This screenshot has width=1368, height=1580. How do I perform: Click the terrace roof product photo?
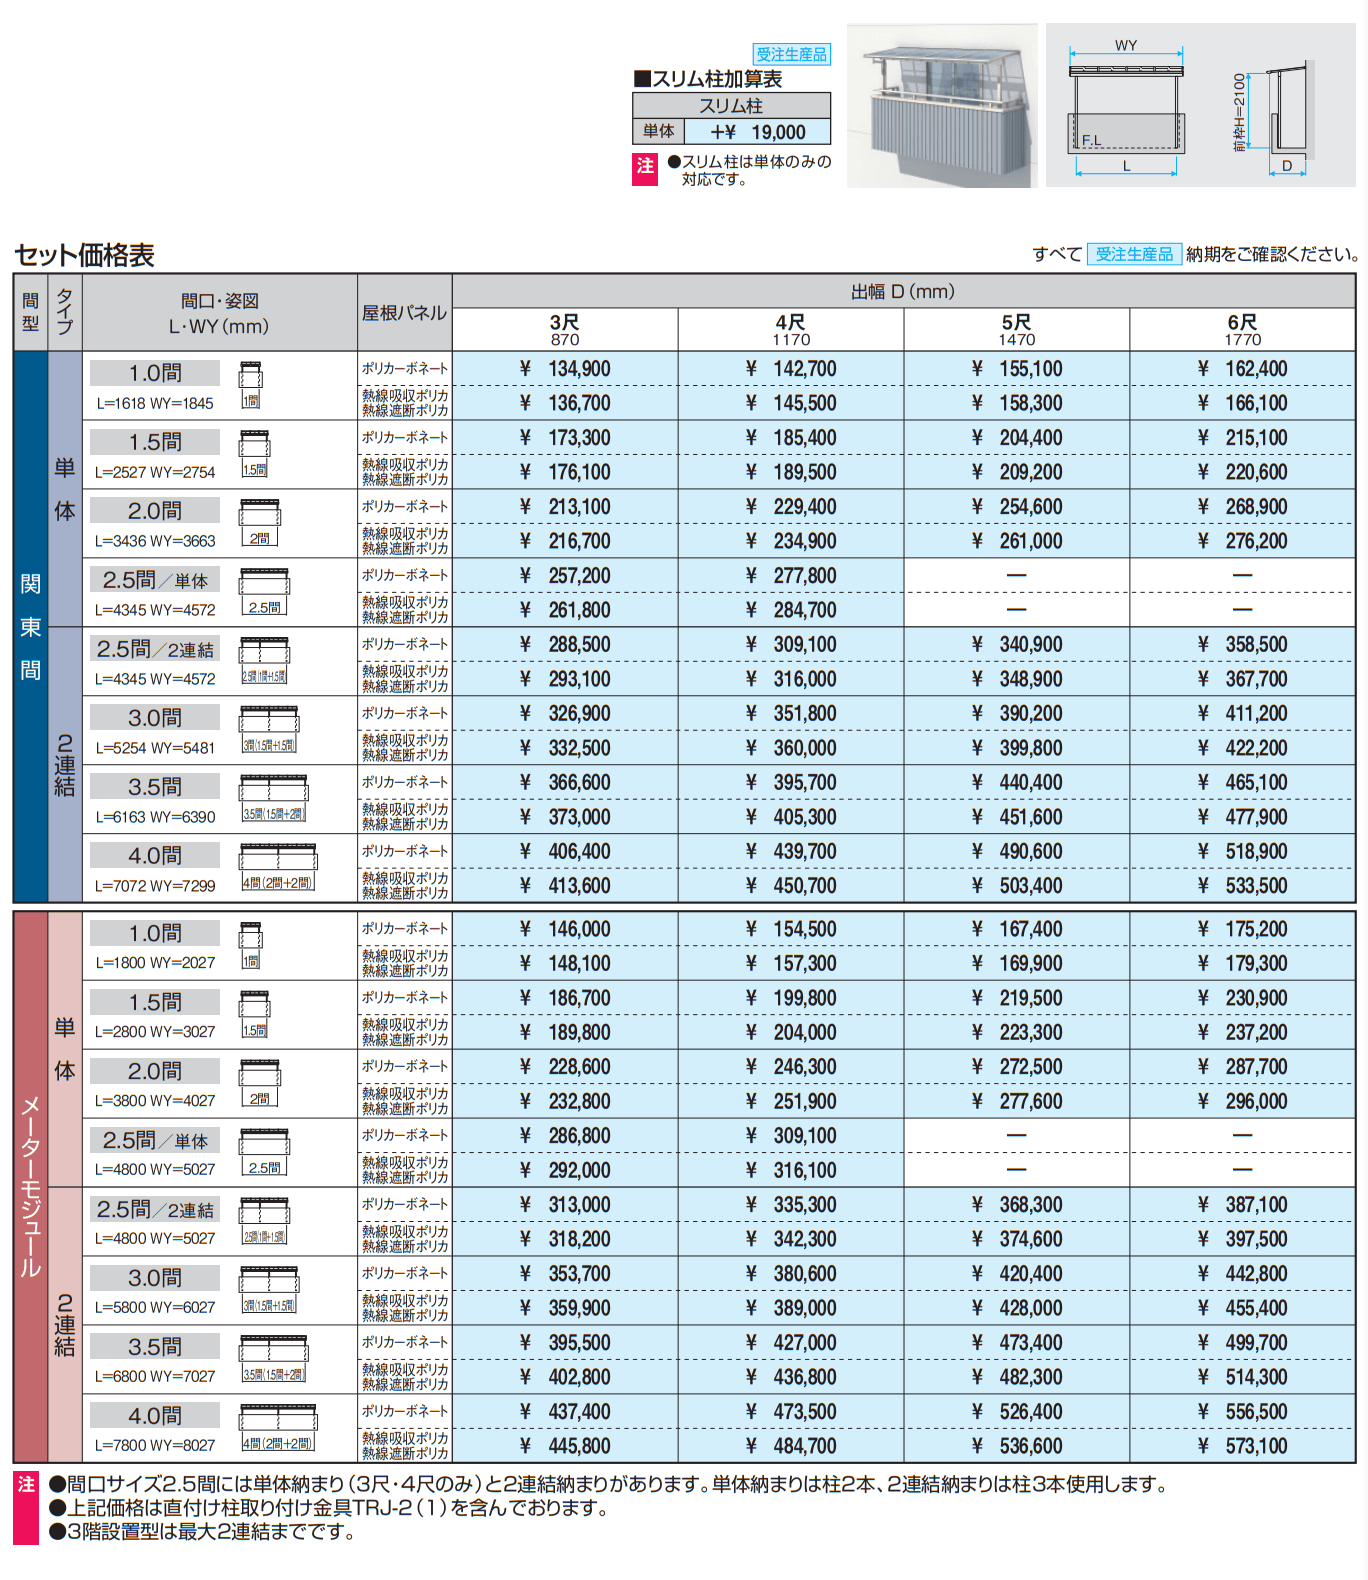(x=940, y=106)
